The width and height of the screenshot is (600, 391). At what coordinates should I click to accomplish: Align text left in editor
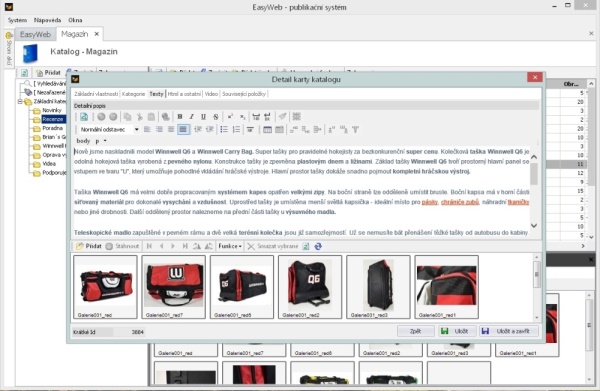(147, 130)
